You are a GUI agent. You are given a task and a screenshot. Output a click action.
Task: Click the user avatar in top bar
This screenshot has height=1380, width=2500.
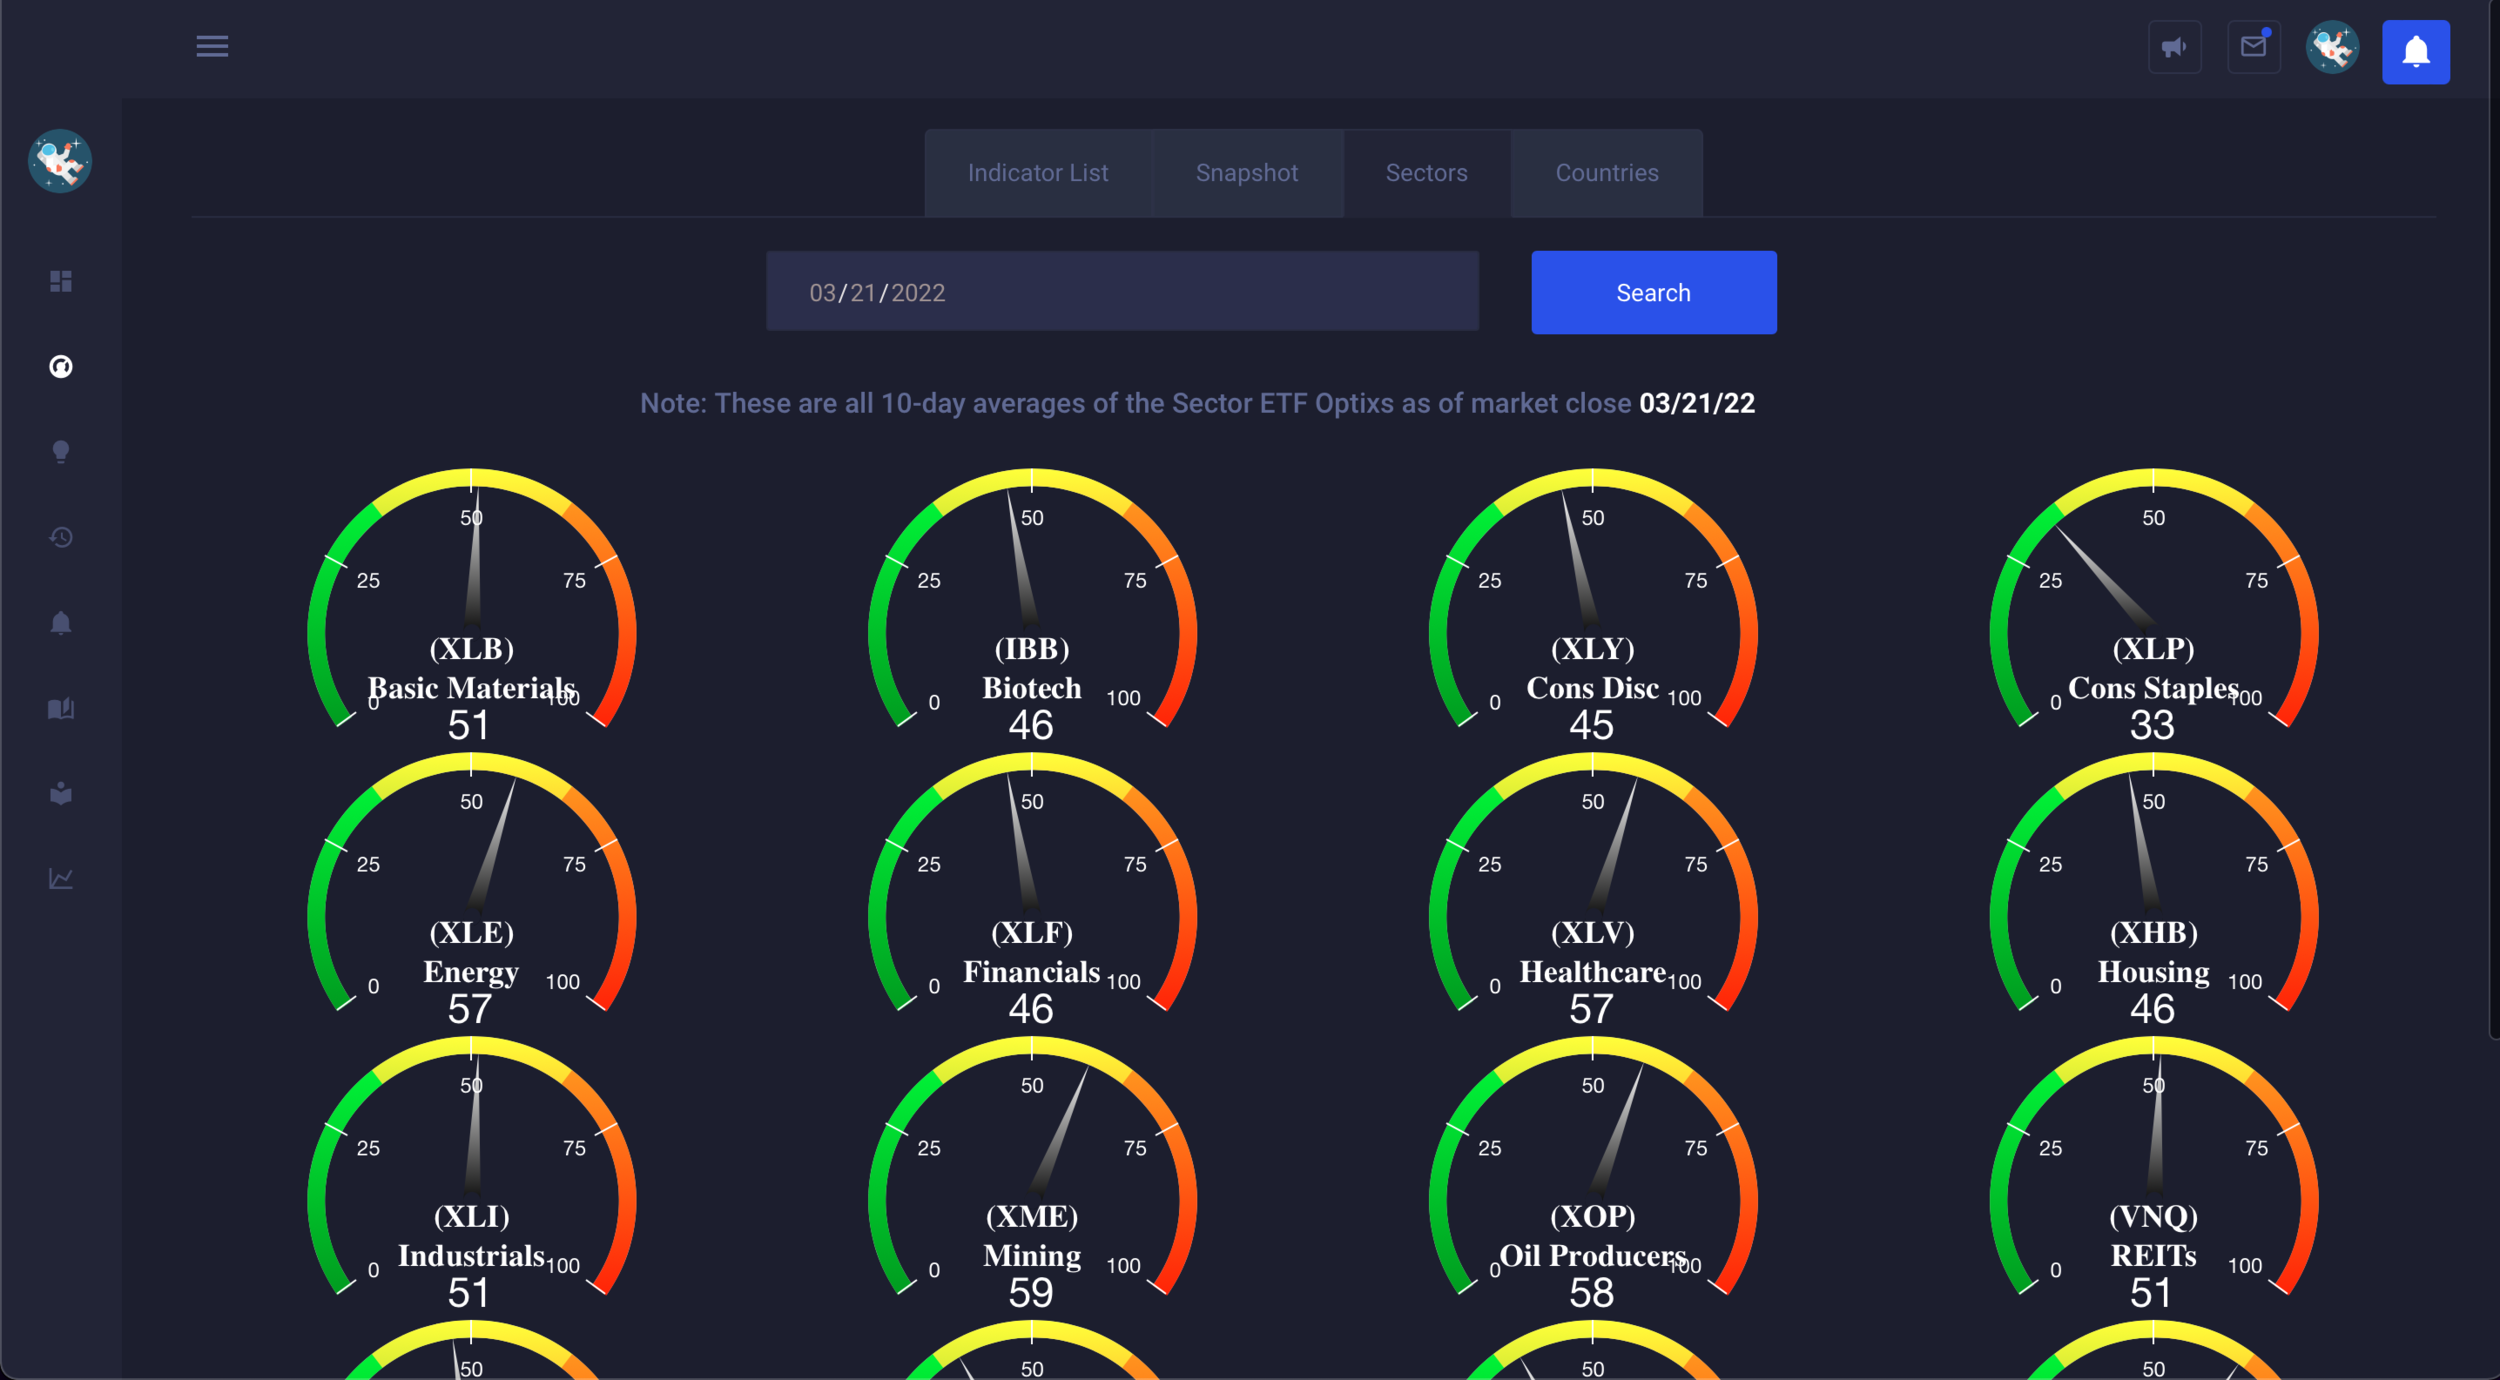pos(2332,47)
